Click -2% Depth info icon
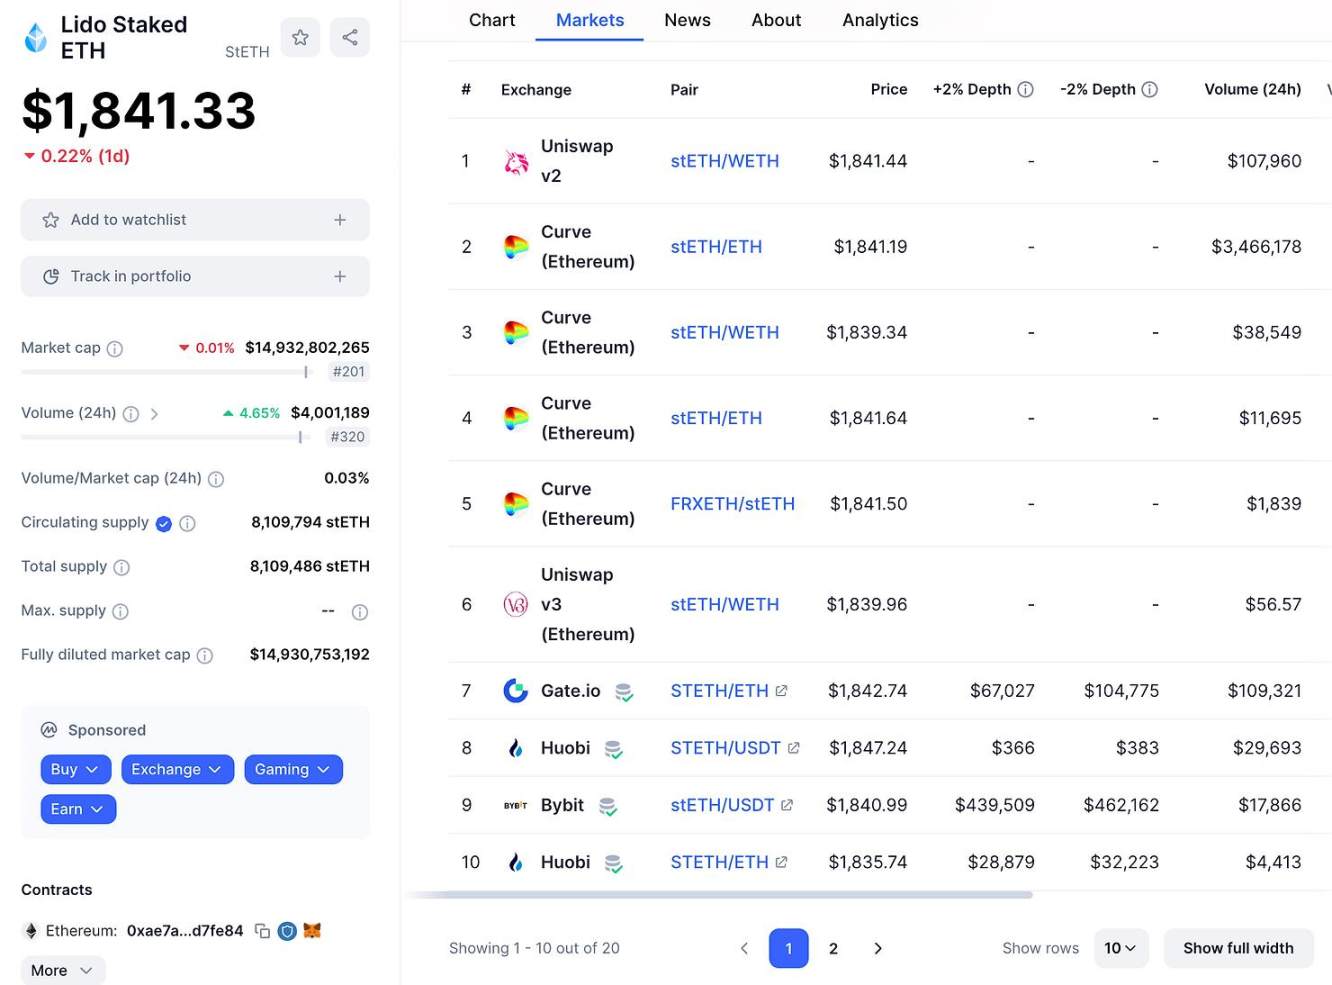Viewport: 1332px width, 985px height. coord(1150,89)
